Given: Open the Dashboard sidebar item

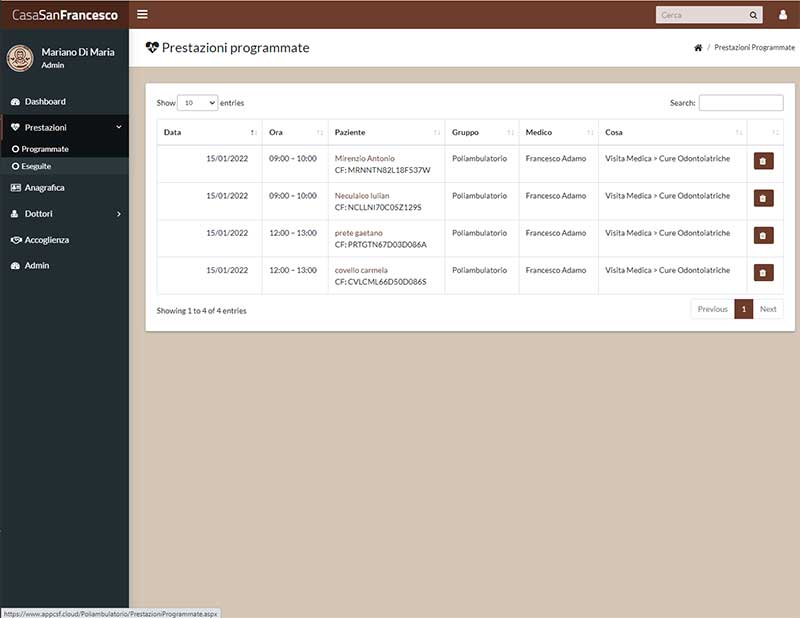Looking at the screenshot, I should click(64, 102).
